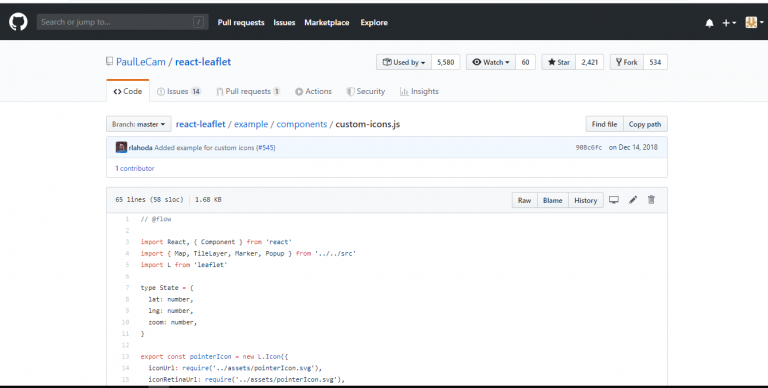Screen dimensions: 768x388
Task: Open the GitHub home logo
Action: coord(18,22)
